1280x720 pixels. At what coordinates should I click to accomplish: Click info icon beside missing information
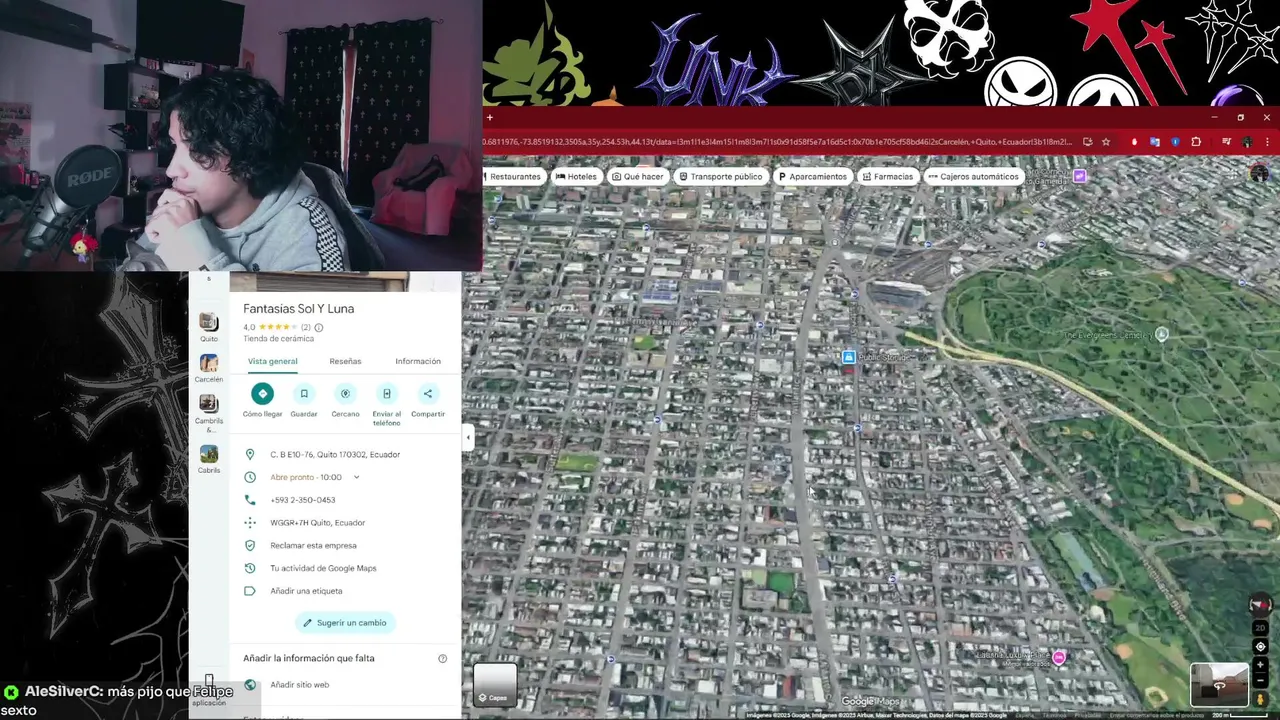(x=442, y=658)
